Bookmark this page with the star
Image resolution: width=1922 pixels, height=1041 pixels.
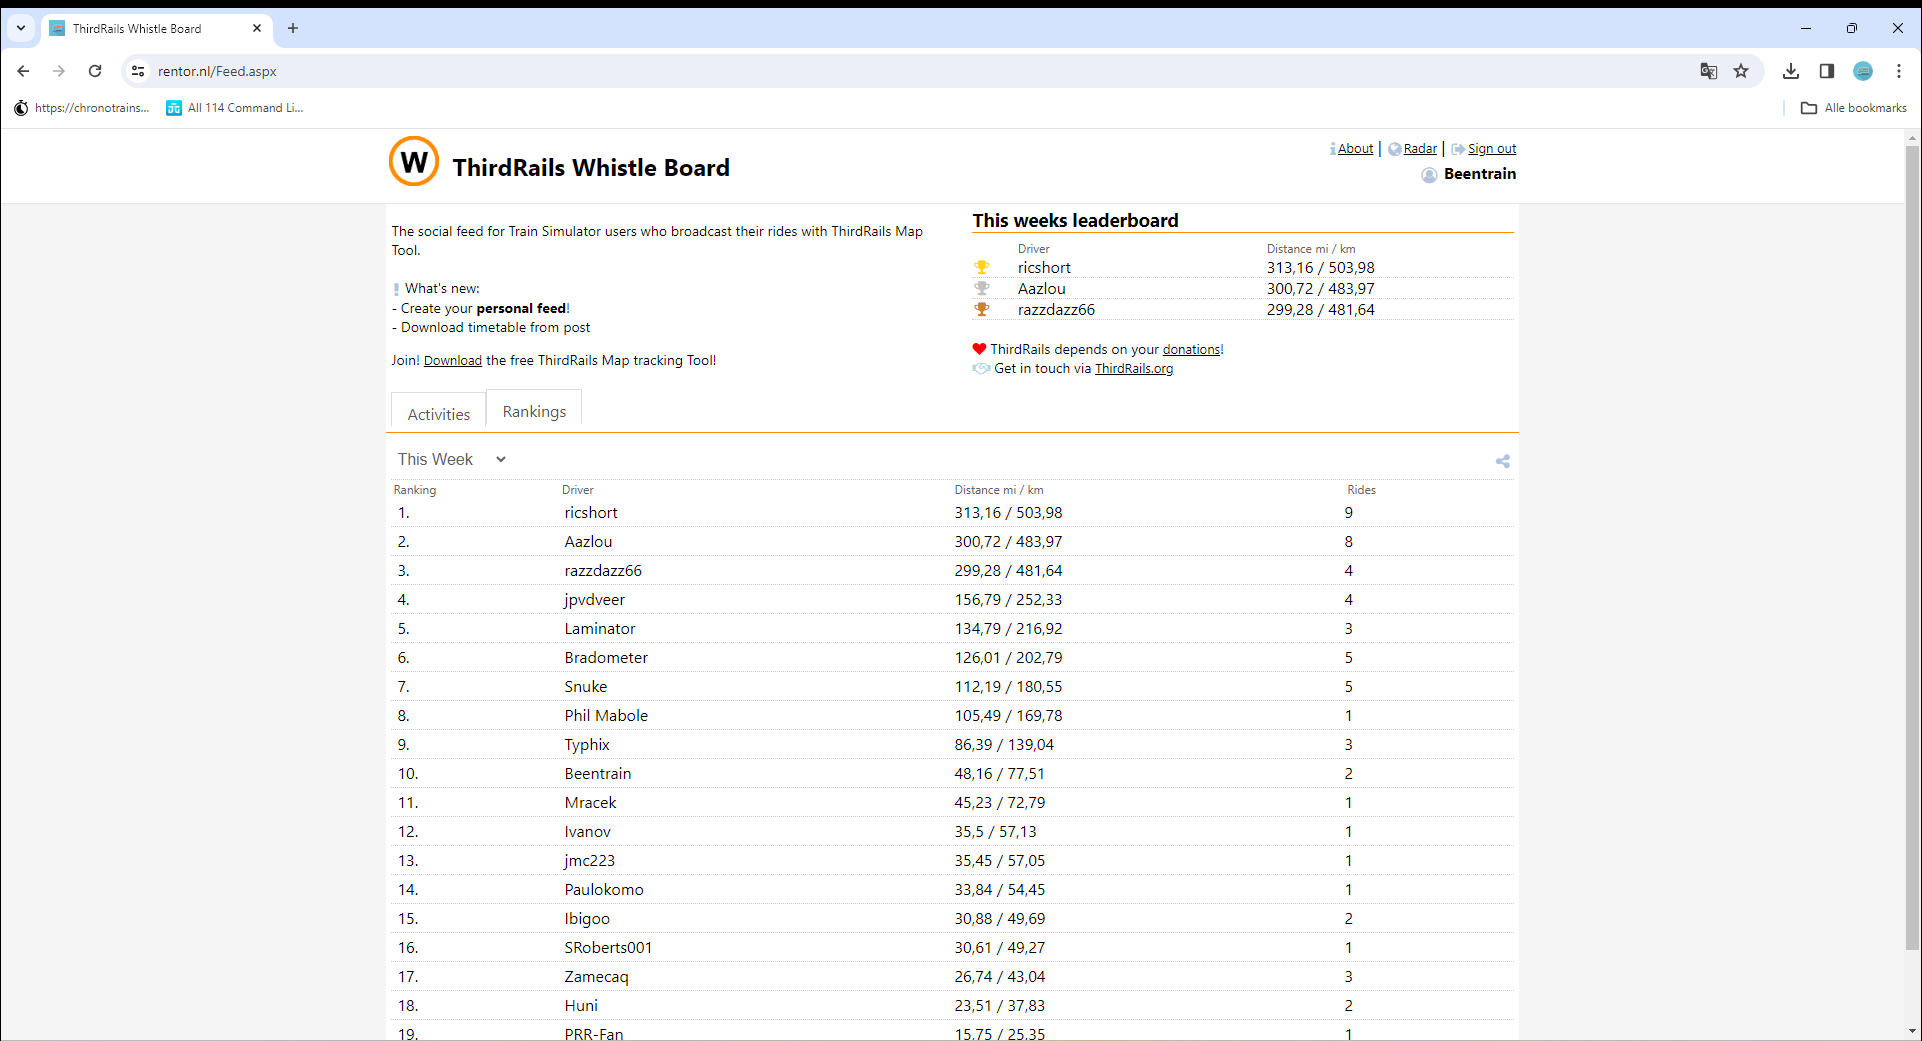click(1741, 71)
